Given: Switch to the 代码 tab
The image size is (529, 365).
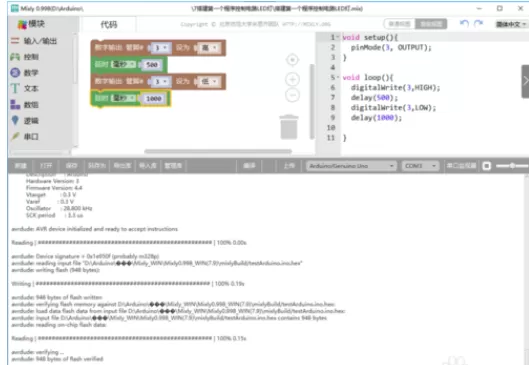Looking at the screenshot, I should 109,24.
